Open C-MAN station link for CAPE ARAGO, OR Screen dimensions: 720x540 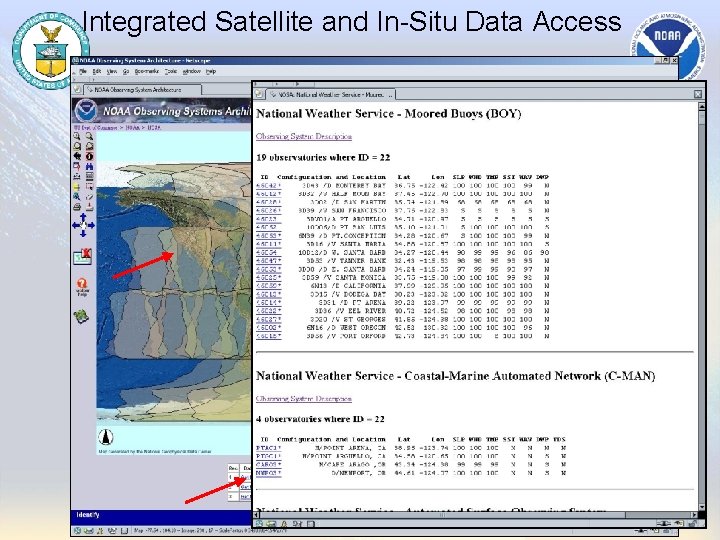tap(269, 465)
